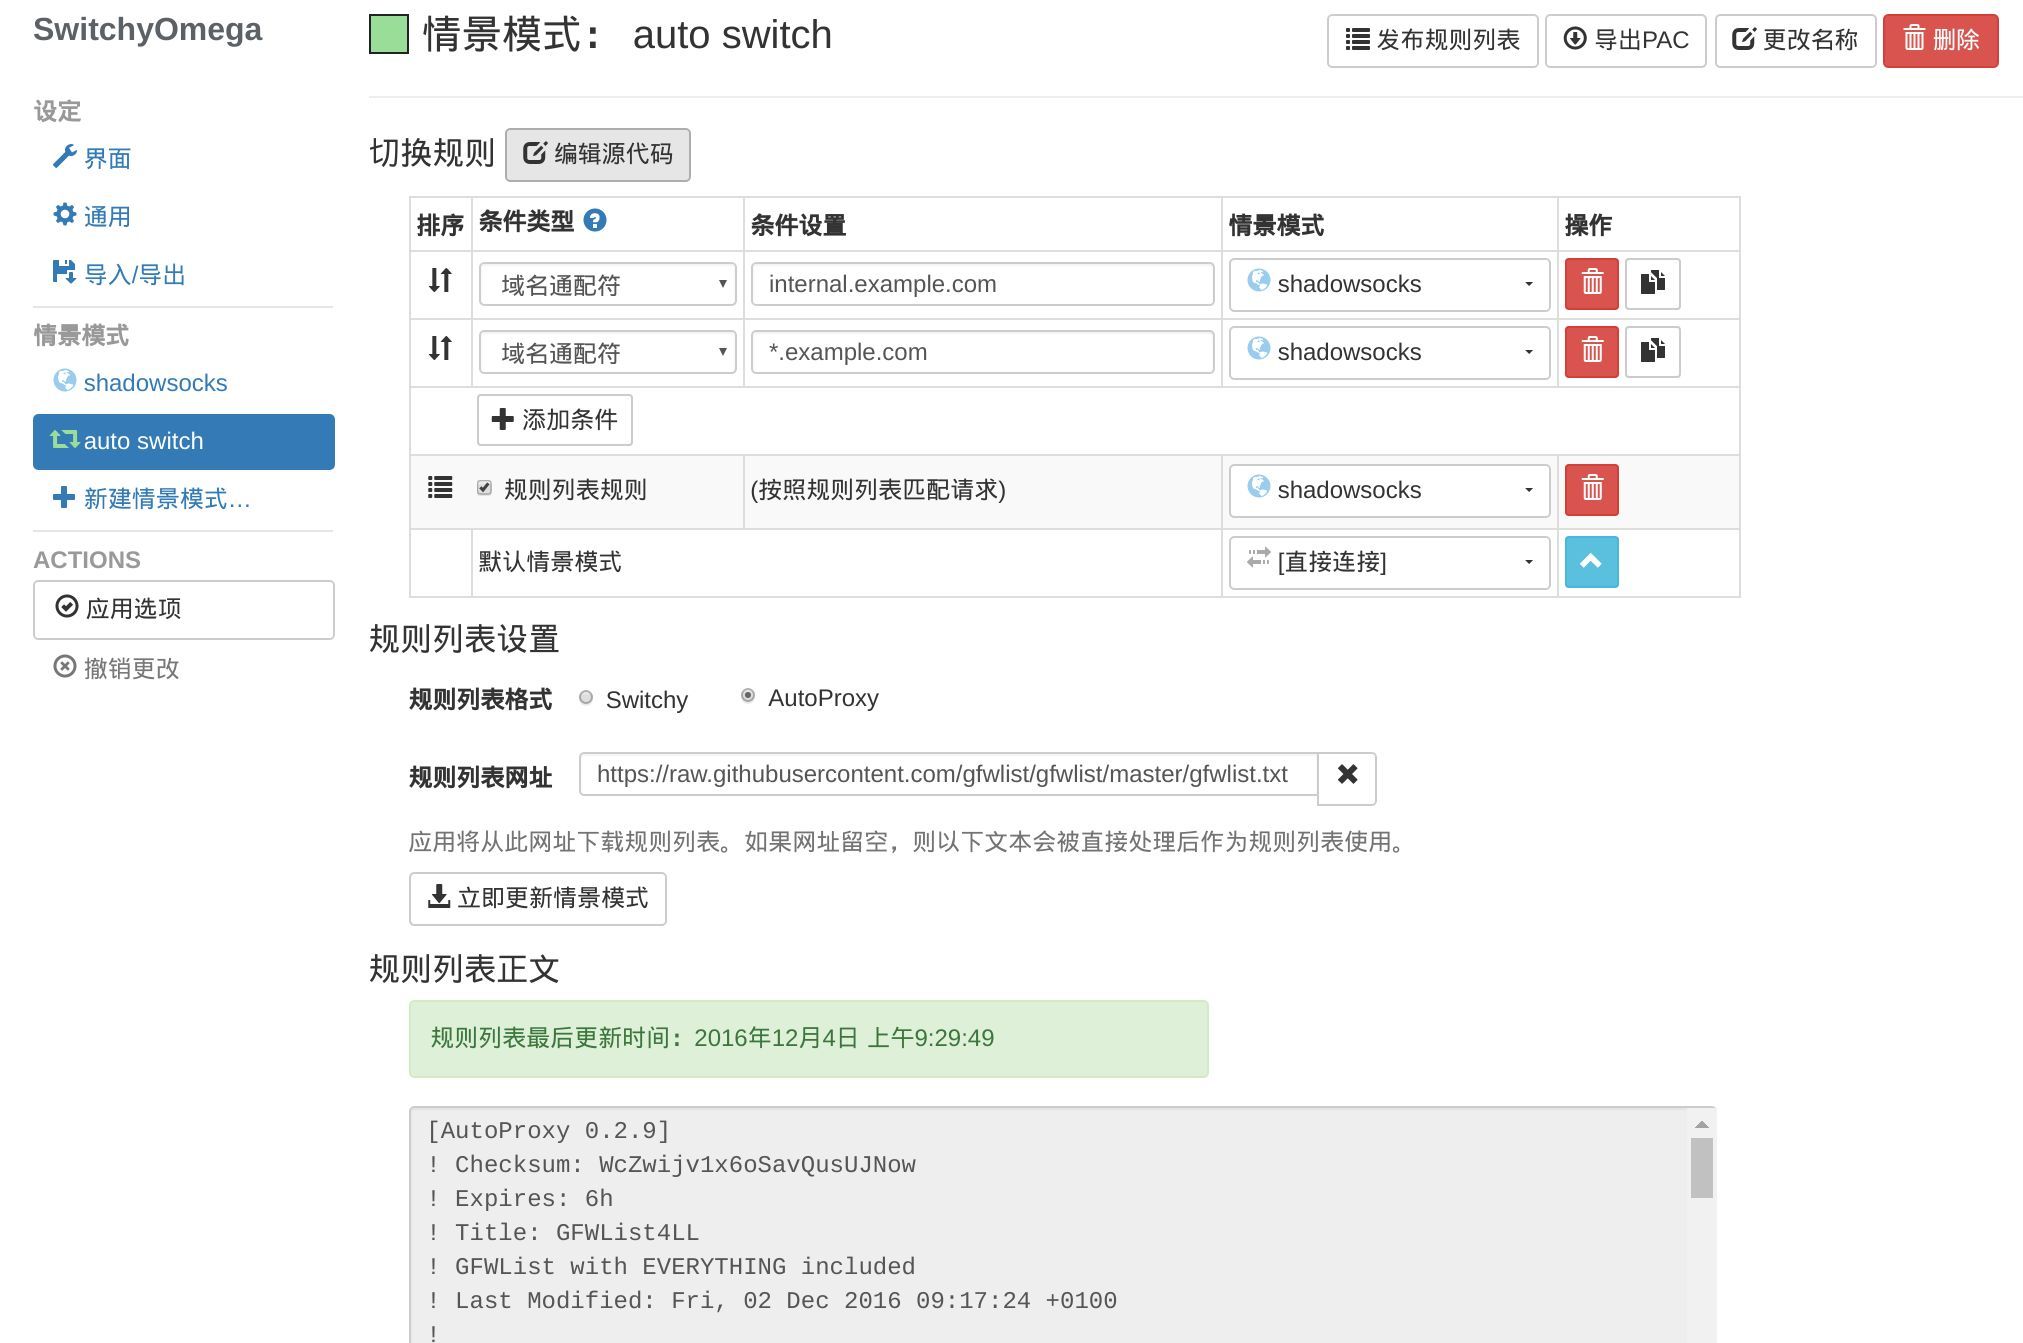This screenshot has width=2023, height=1343.
Task: Click the green profile color swatch
Action: (389, 35)
